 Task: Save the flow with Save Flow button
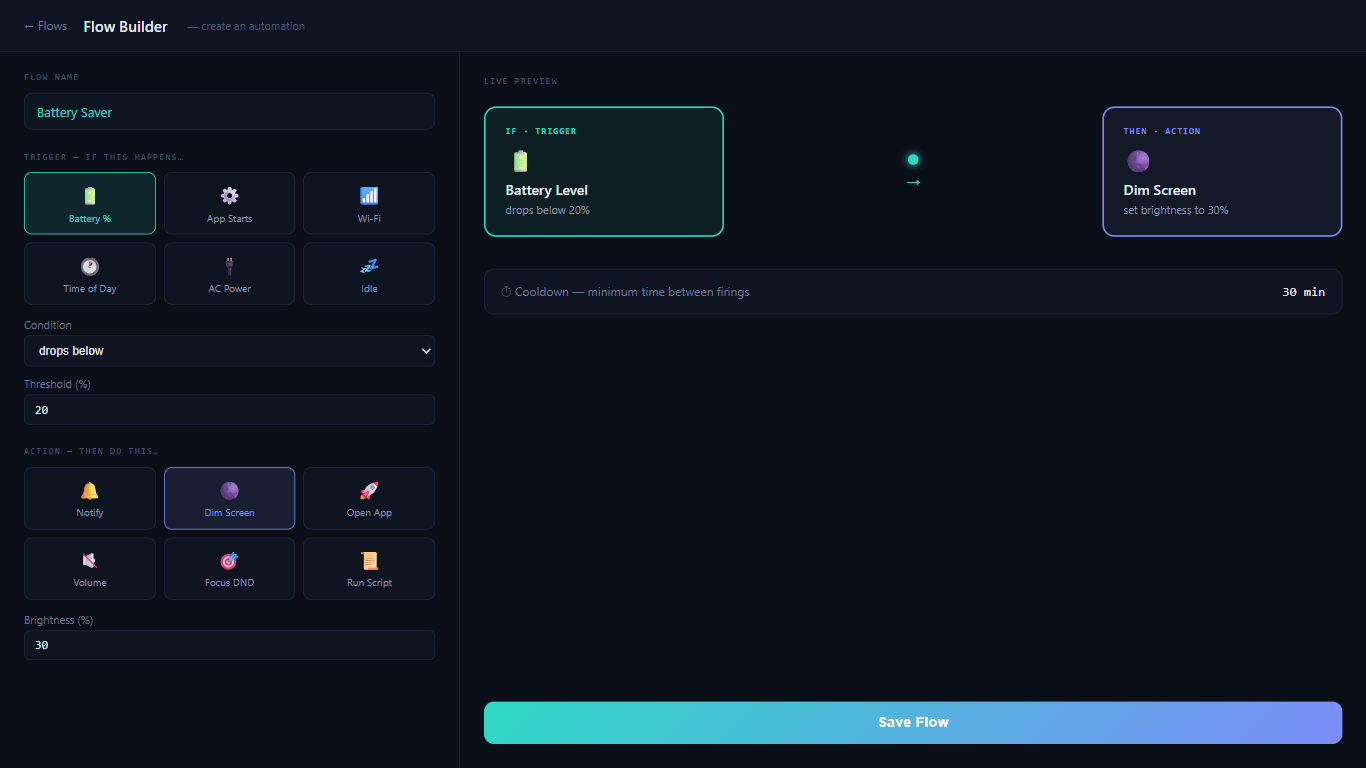click(x=913, y=722)
